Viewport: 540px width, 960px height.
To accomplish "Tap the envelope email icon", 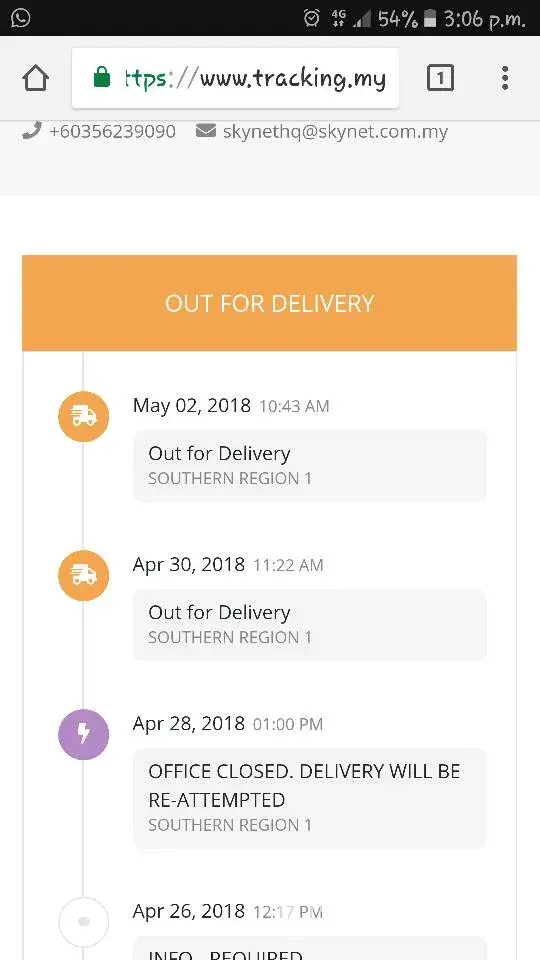I will pos(206,131).
